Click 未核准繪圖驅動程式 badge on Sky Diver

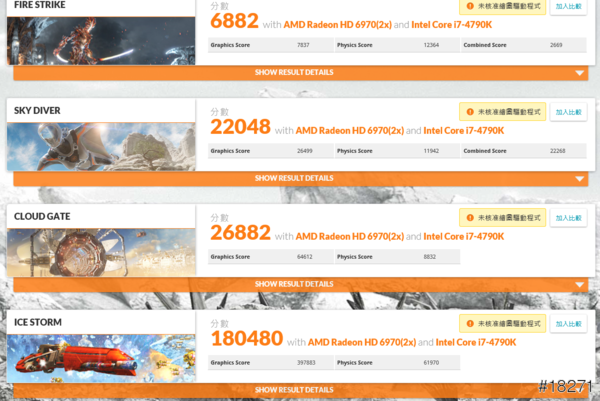(502, 112)
